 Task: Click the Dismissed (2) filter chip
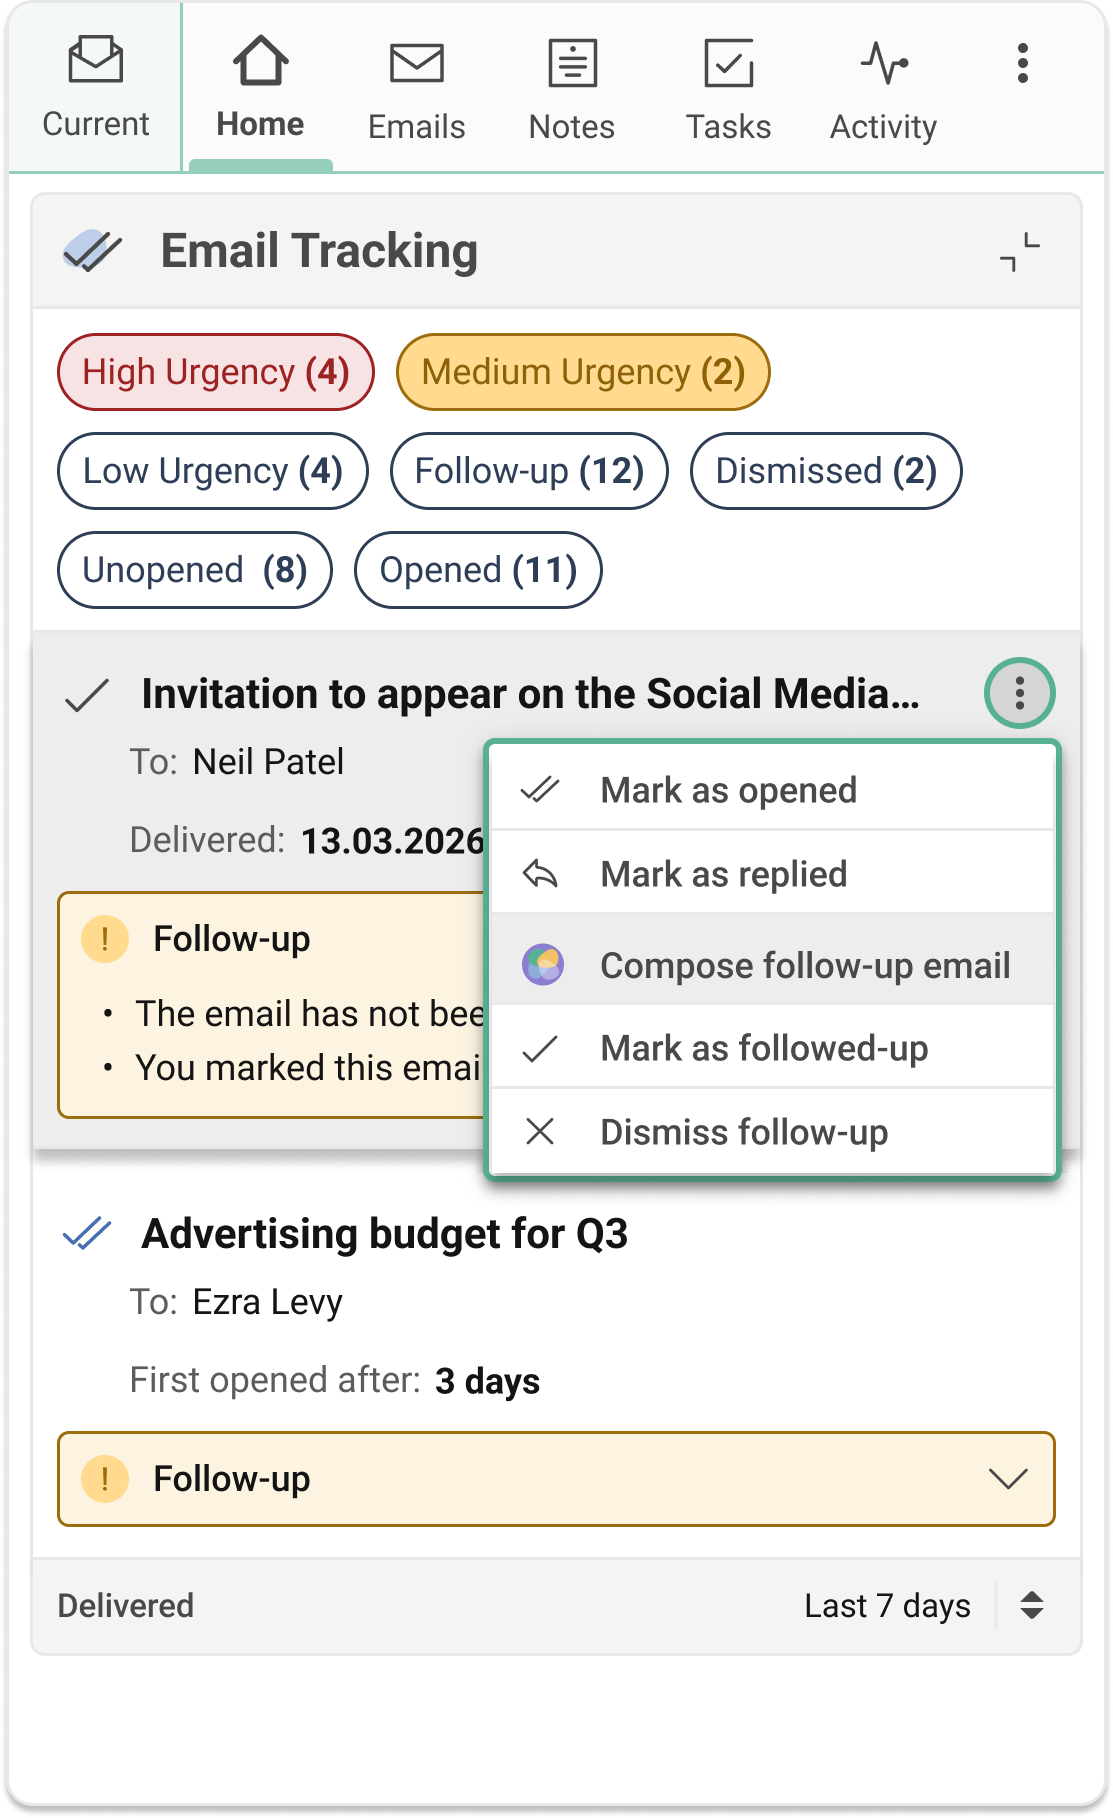coord(826,471)
